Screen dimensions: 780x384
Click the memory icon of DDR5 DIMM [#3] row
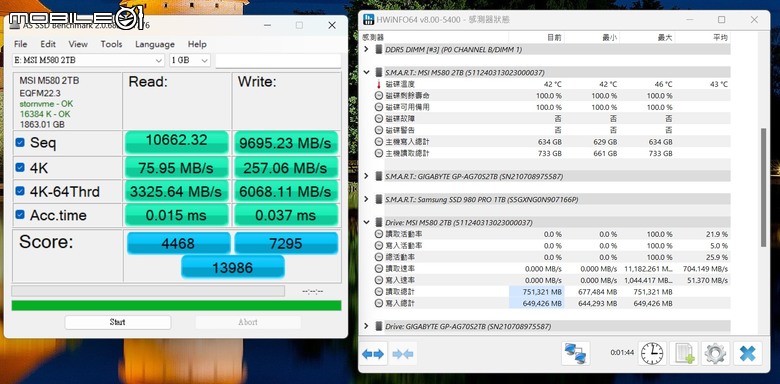pos(379,50)
